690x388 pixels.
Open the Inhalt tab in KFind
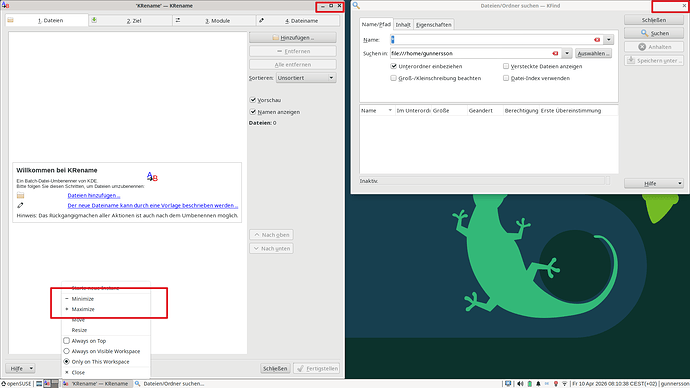403,25
